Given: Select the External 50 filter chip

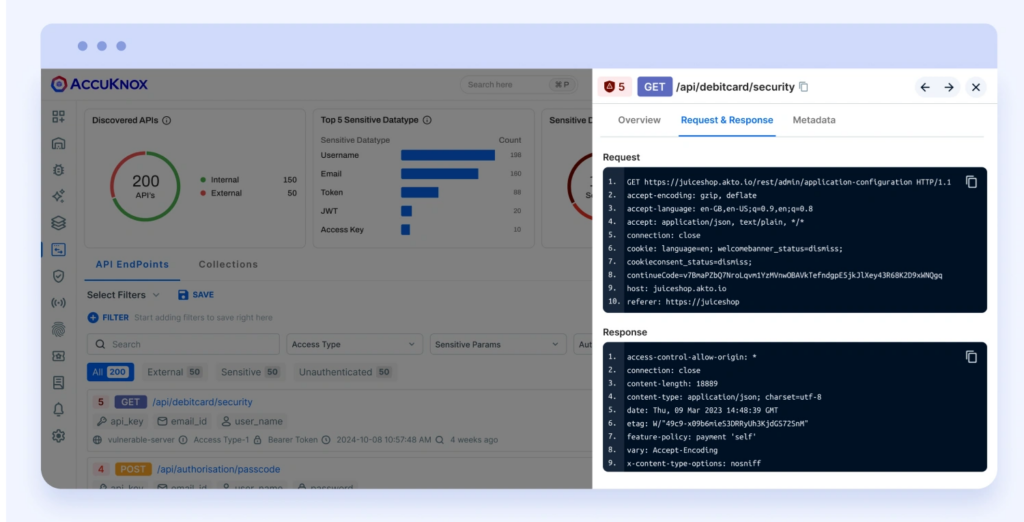Looking at the screenshot, I should tap(174, 372).
